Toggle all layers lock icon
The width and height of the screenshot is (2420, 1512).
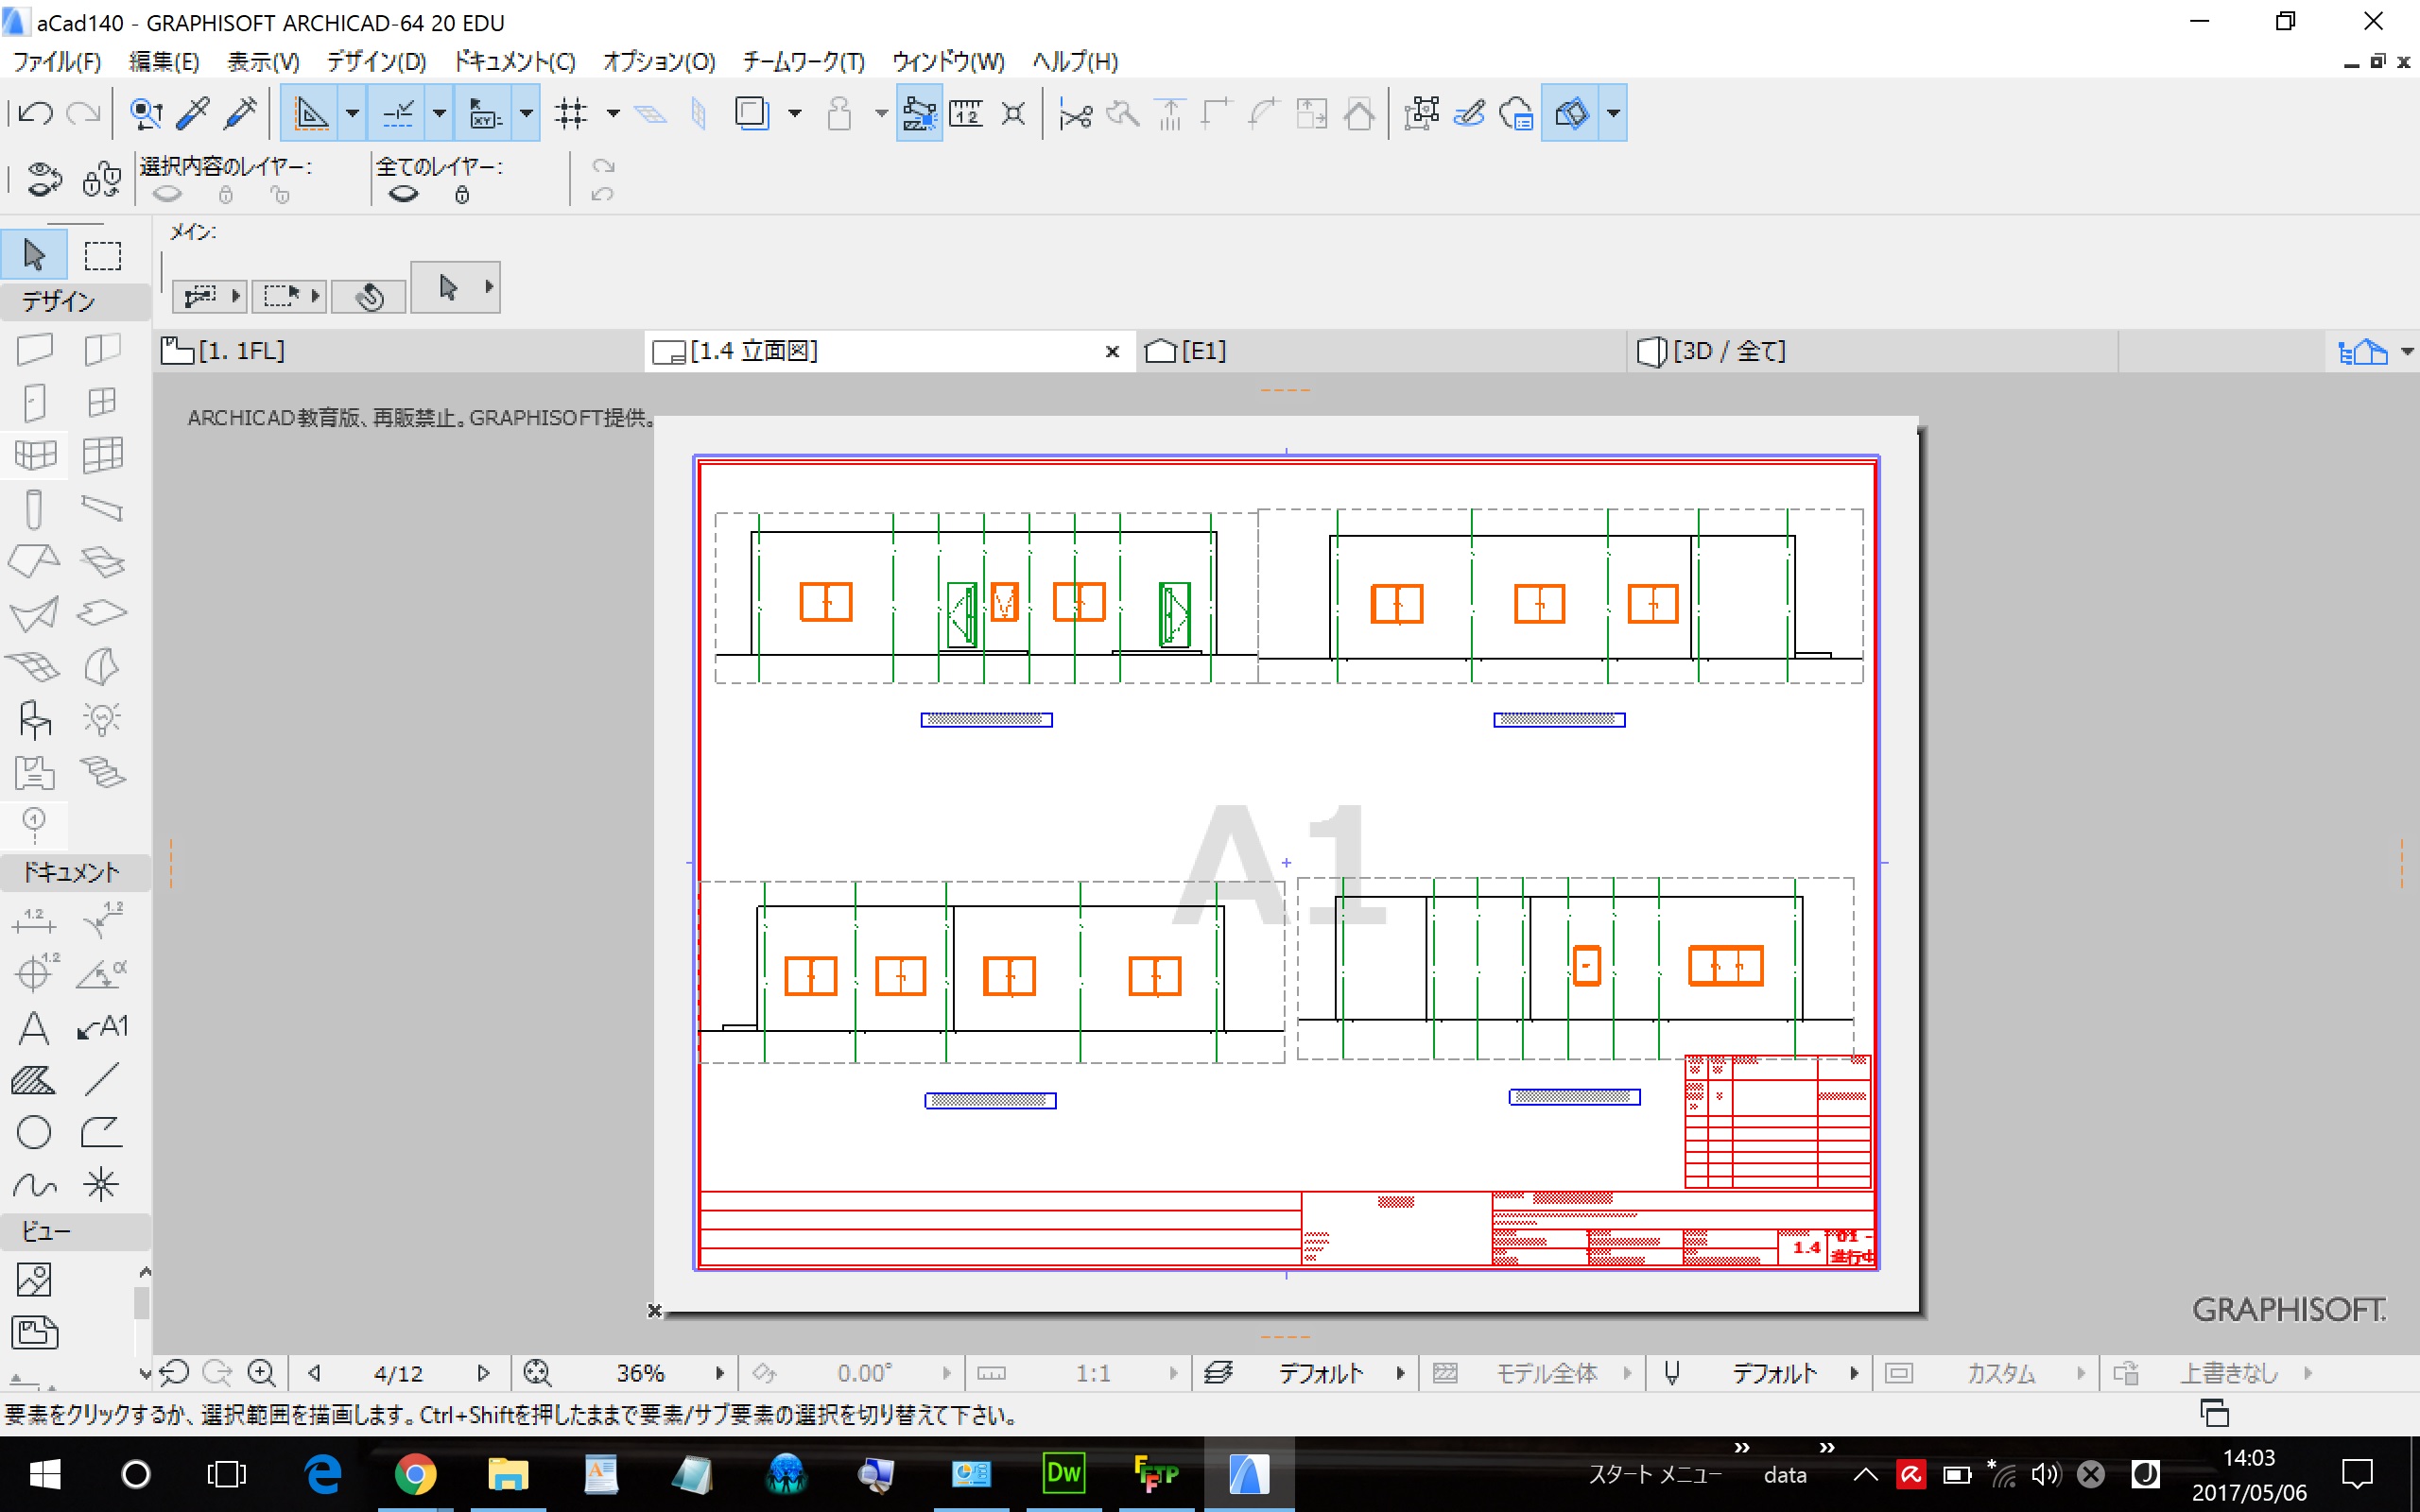[462, 194]
